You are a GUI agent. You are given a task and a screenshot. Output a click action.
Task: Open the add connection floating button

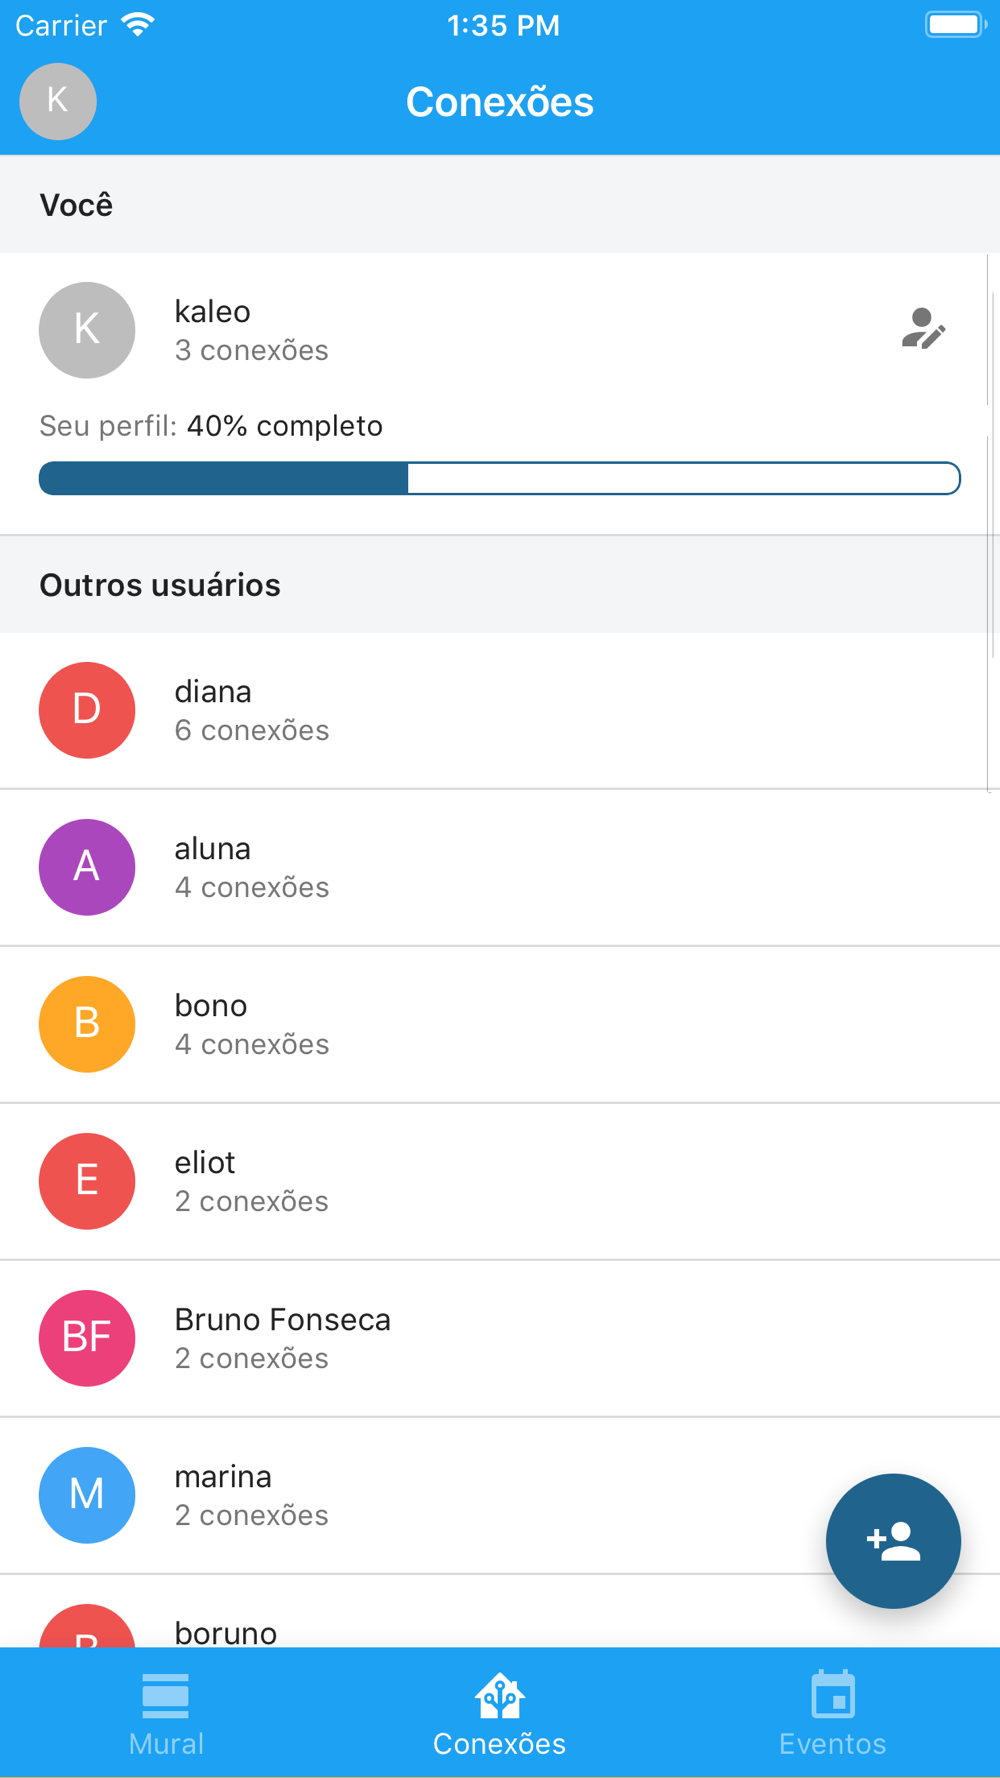(893, 1541)
